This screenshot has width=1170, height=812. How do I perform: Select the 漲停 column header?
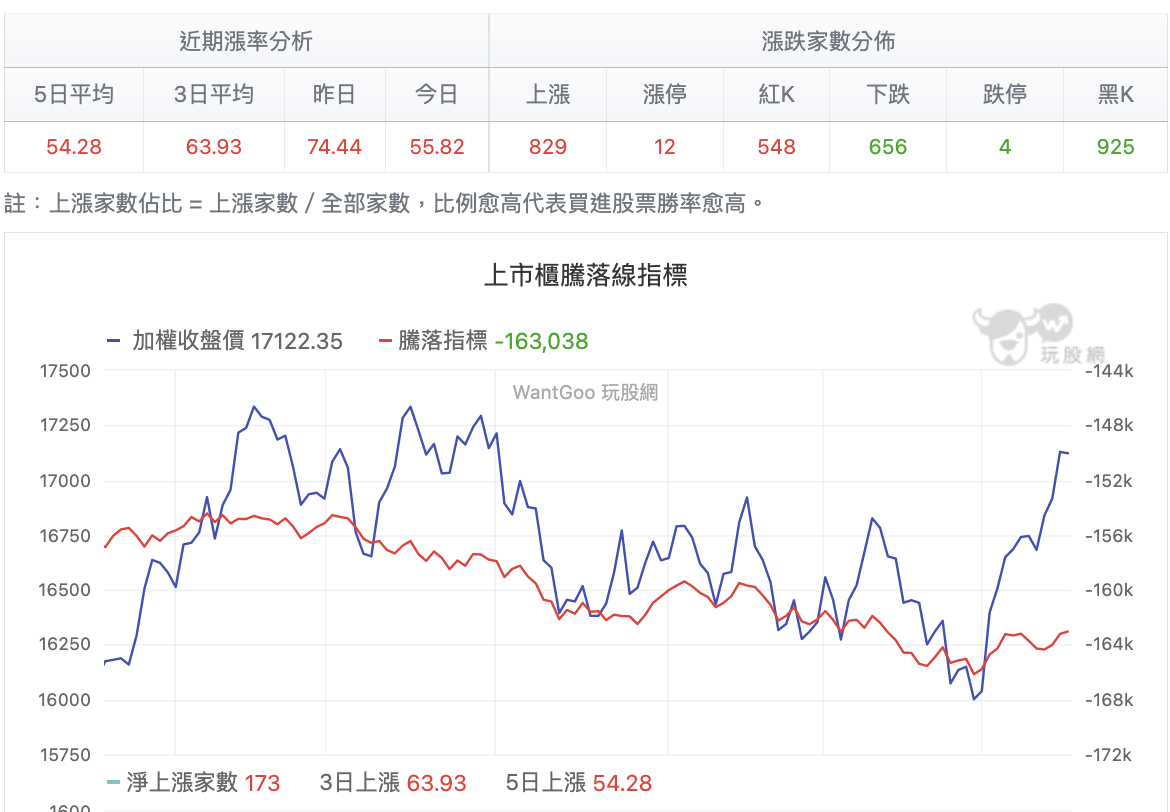click(665, 94)
